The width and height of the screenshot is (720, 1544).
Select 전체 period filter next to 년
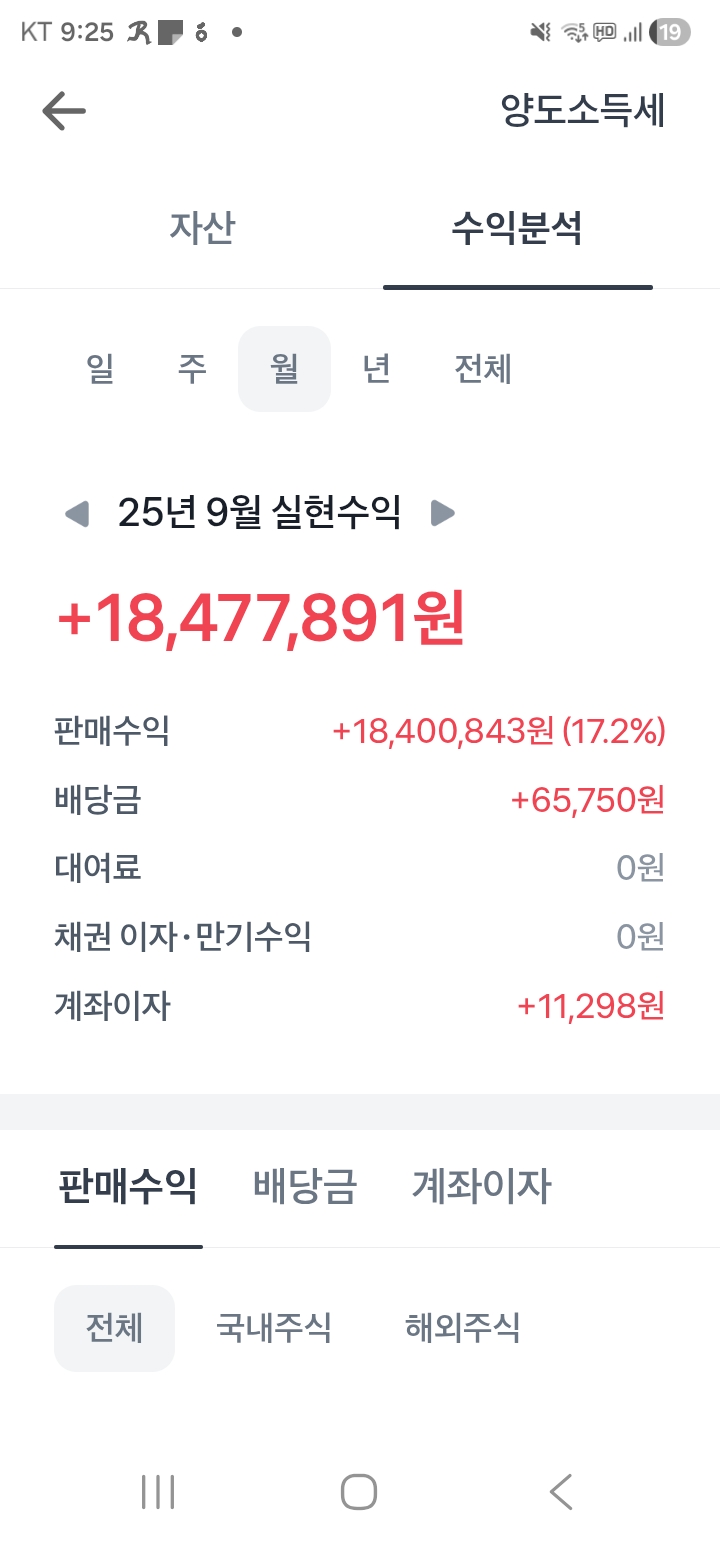click(483, 369)
